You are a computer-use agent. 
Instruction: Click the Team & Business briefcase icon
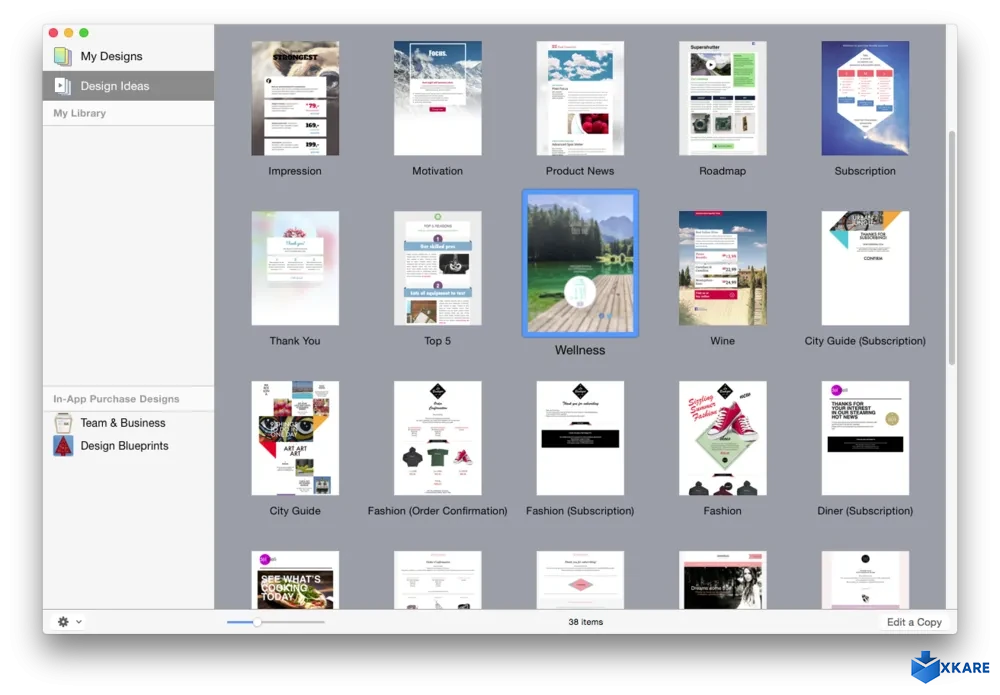point(62,422)
